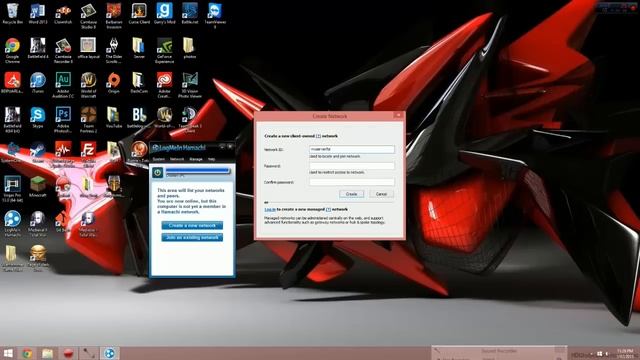
Task: Click the Confirm password input field
Action: click(351, 182)
